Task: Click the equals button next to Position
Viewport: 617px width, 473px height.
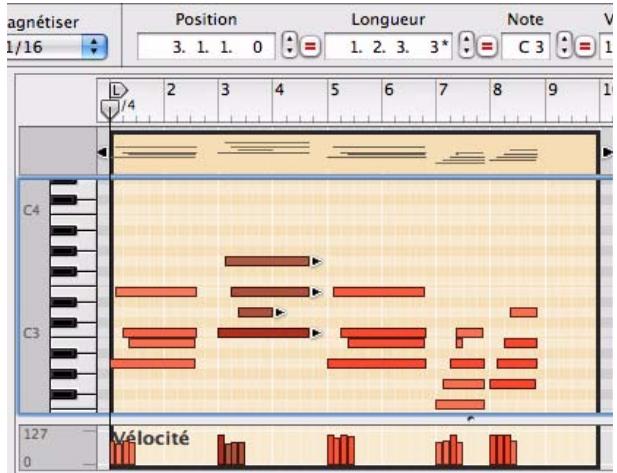Action: point(310,46)
